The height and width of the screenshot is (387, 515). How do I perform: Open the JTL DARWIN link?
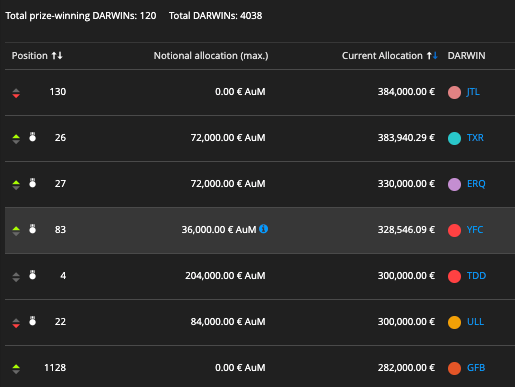tap(473, 92)
